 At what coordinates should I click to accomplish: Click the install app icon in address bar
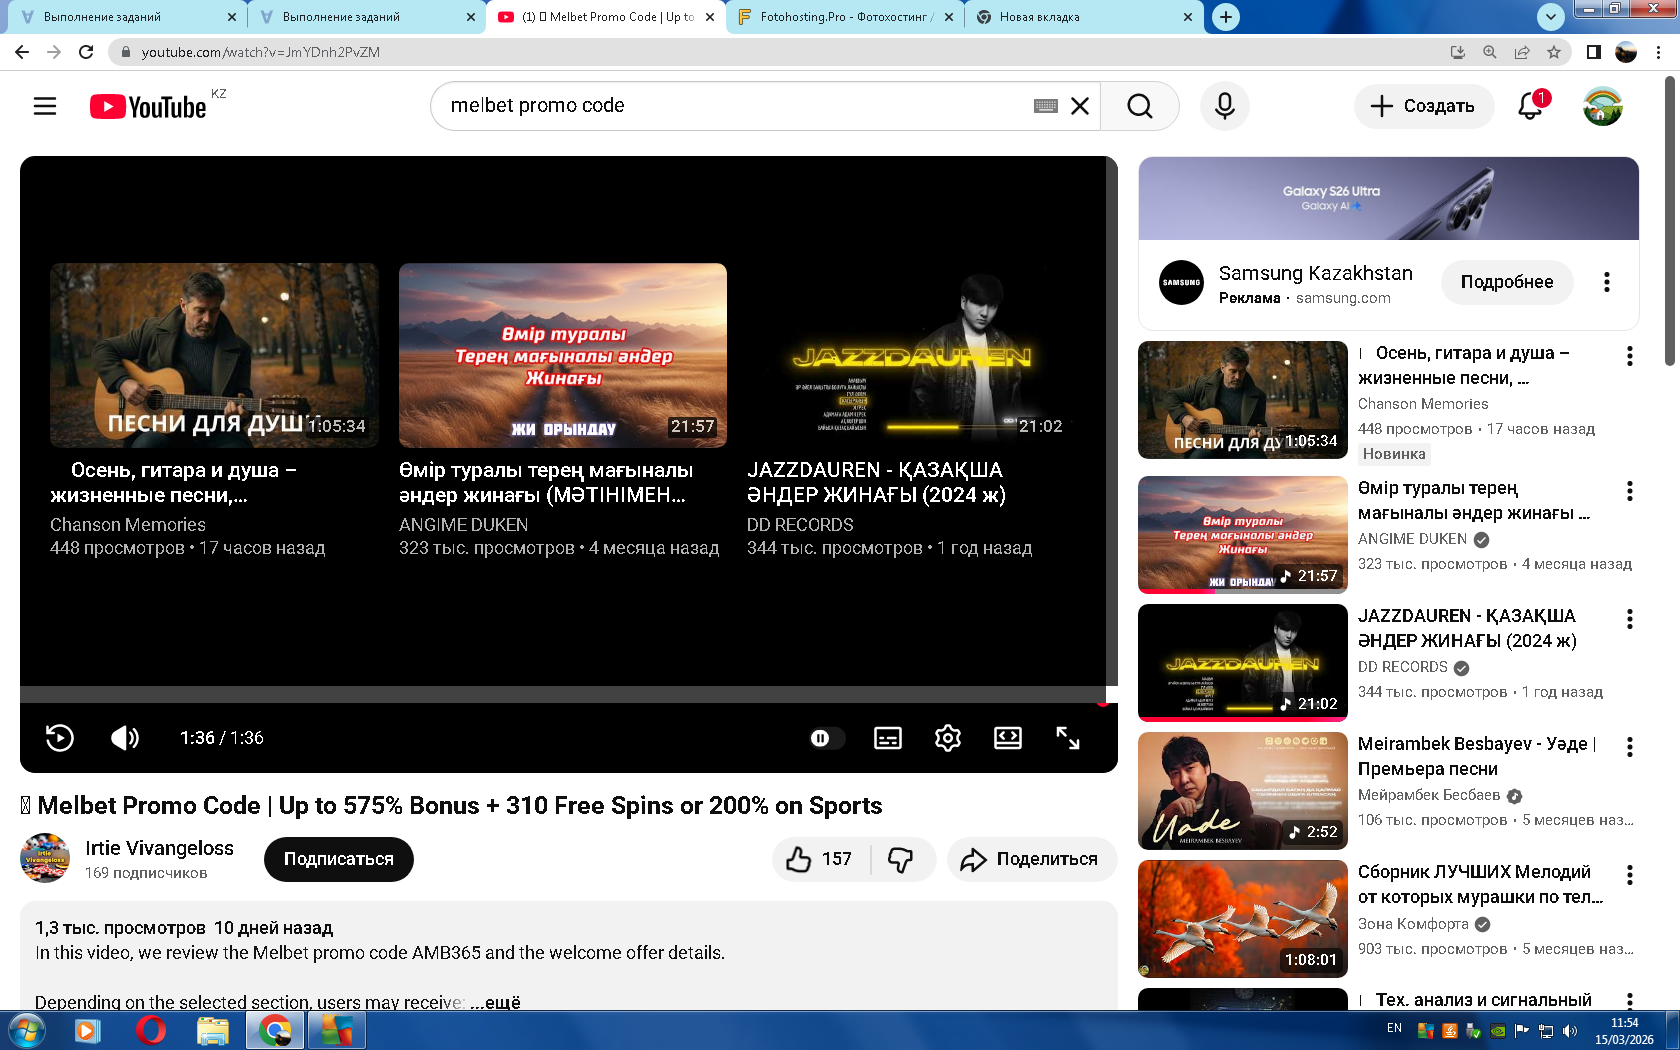[x=1458, y=52]
